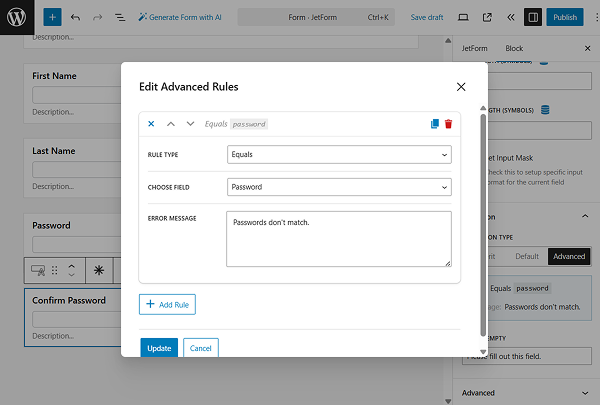Move the rule up with chevron
This screenshot has width=600, height=405.
click(x=171, y=124)
